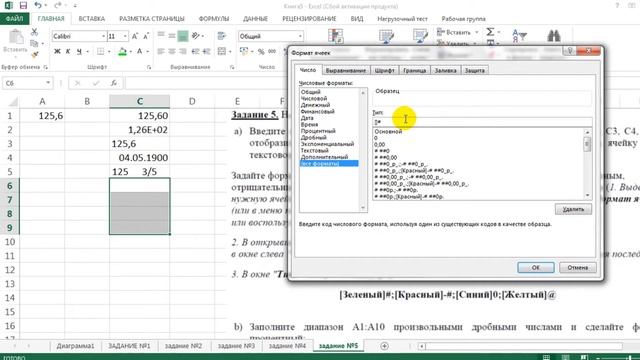
Task: Apply font color letter A
Action: pyautogui.click(x=140, y=51)
